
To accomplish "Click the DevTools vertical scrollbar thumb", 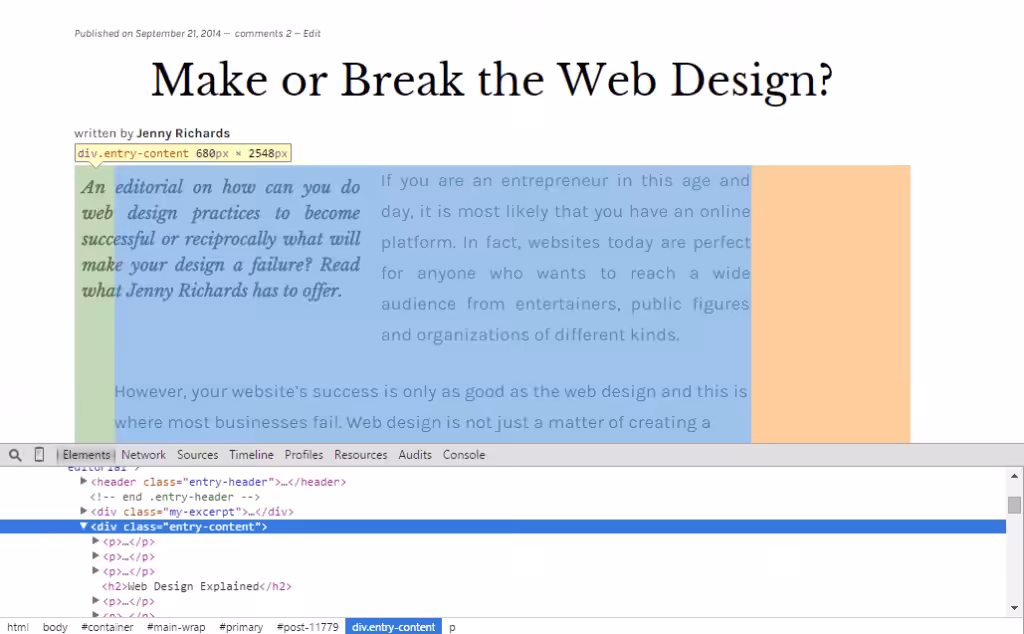I will pyautogui.click(x=1014, y=505).
